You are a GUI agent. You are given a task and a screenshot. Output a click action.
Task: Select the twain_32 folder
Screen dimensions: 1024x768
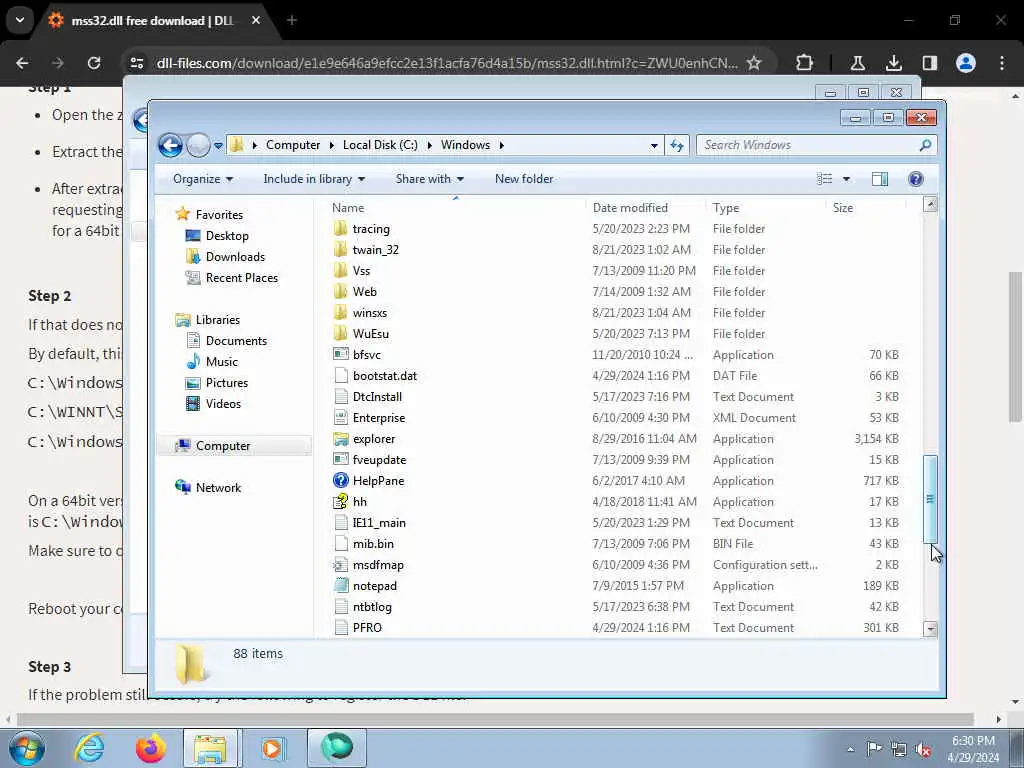click(376, 249)
